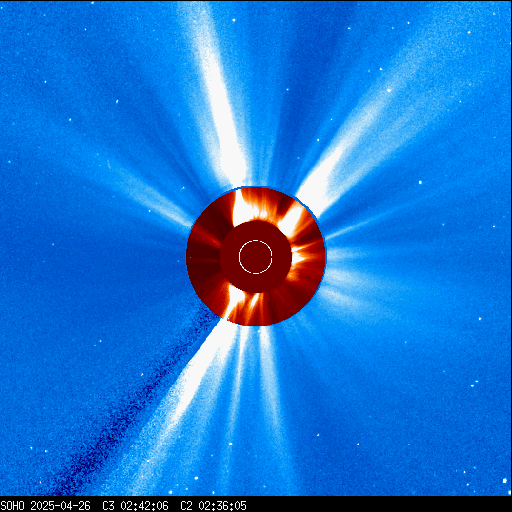512x512 pixels.
Task: Click the star at bottom center edge
Action: click(x=171, y=492)
